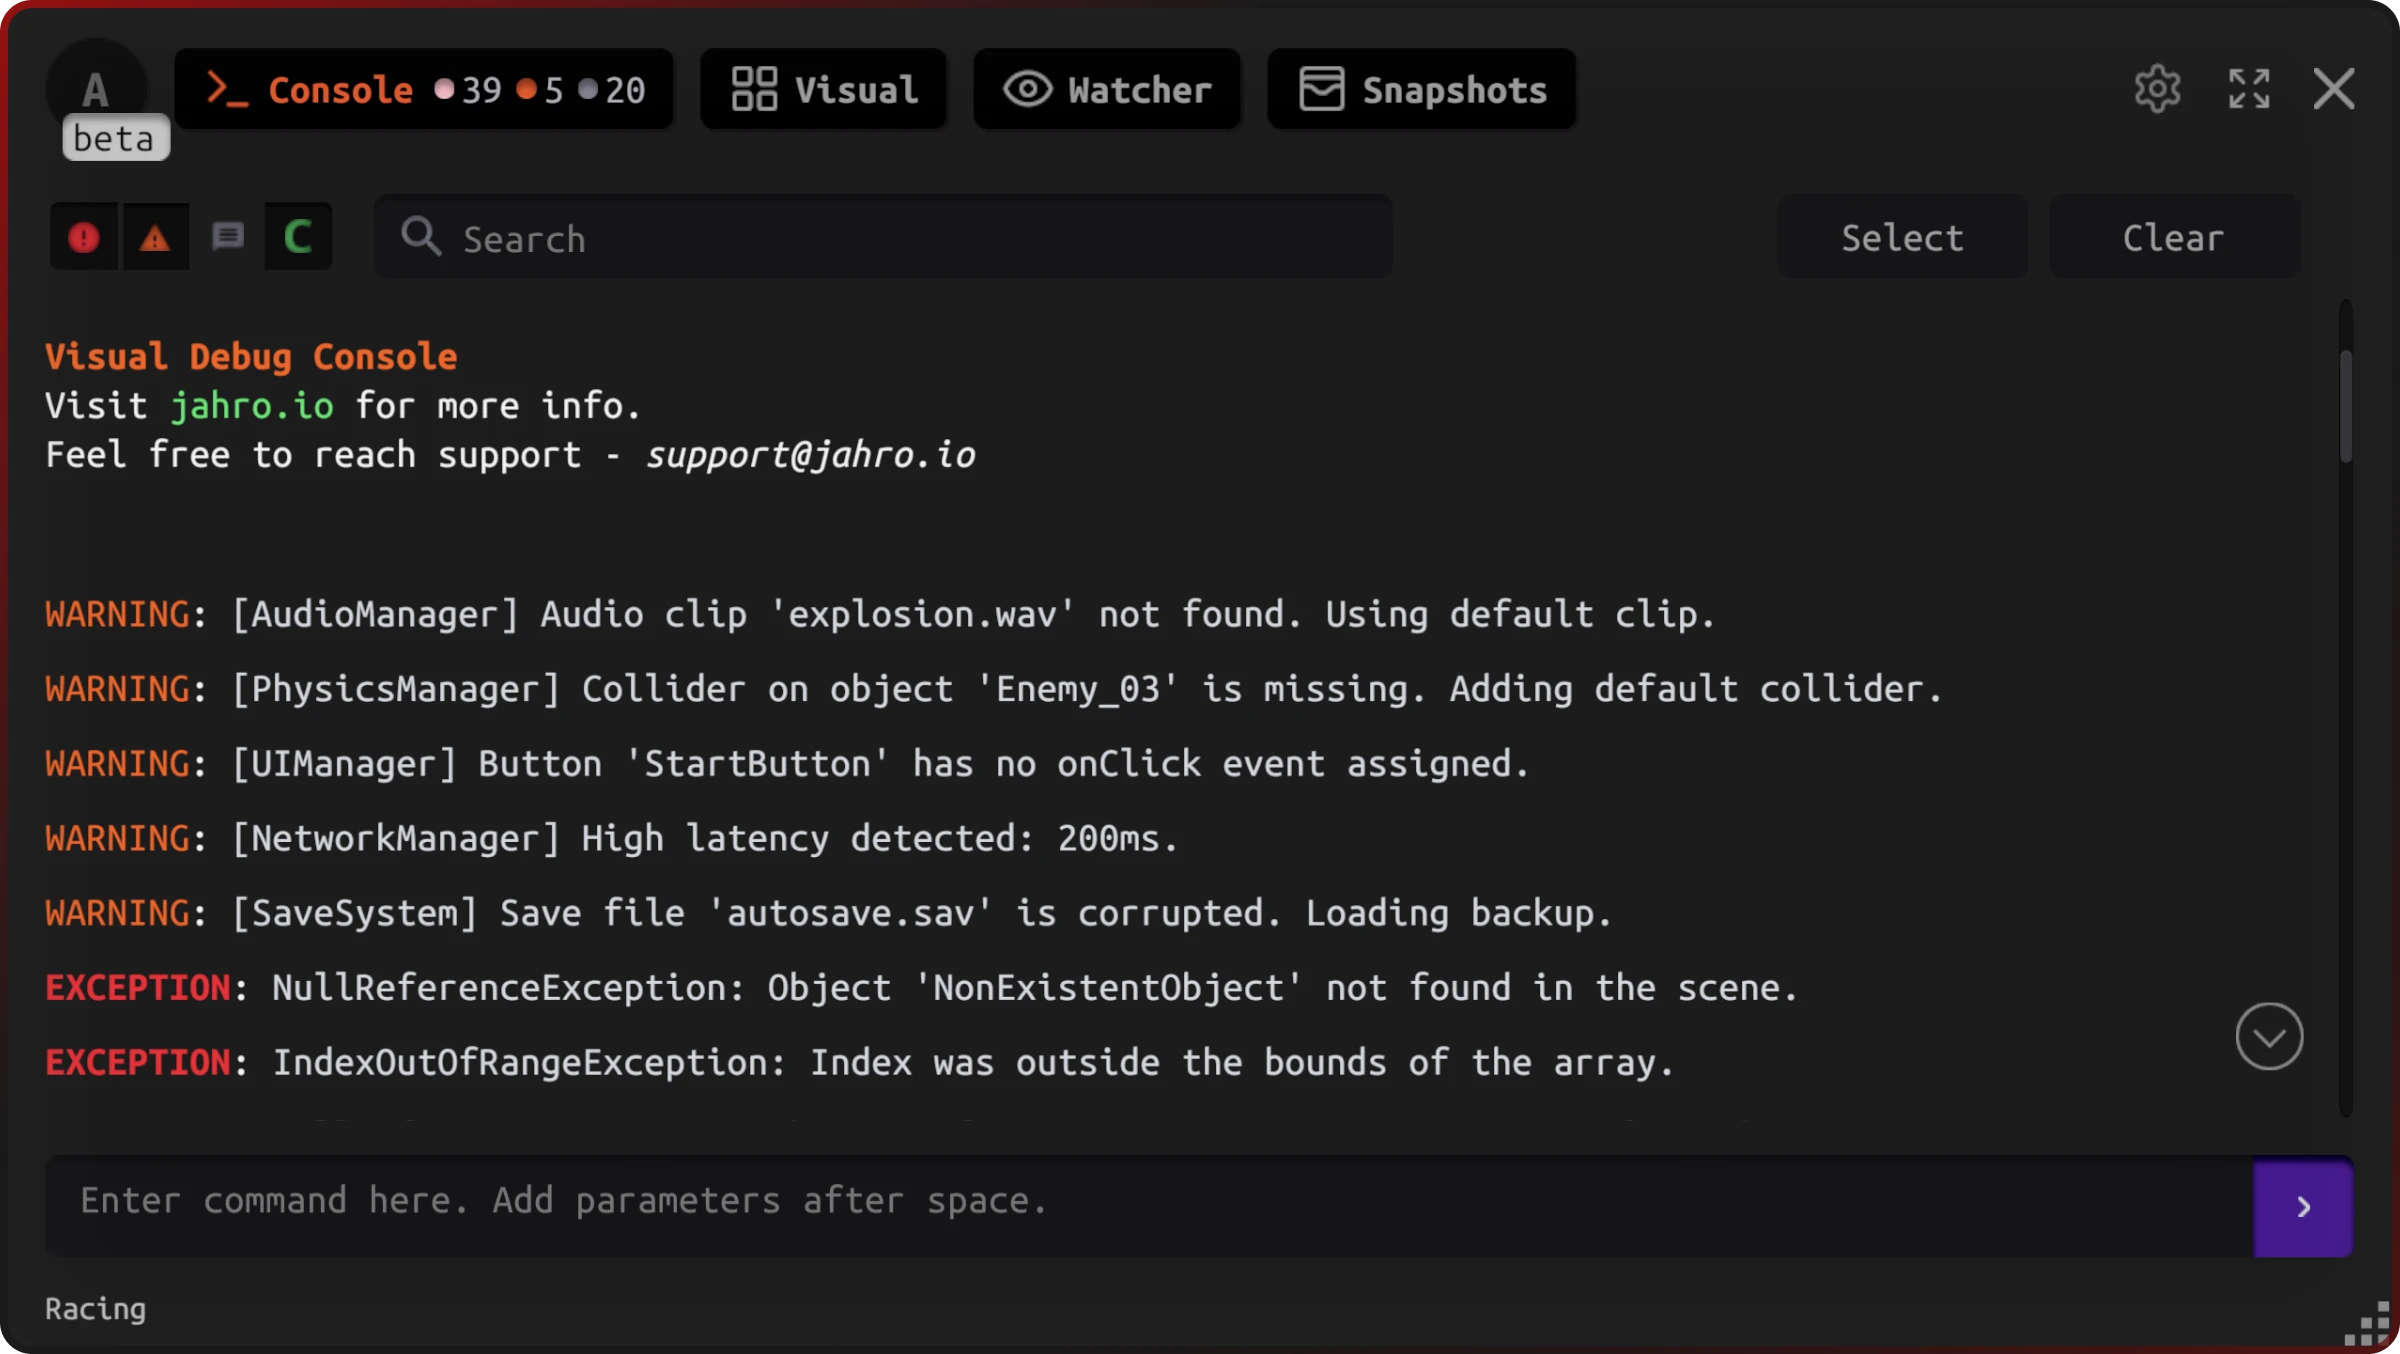Toggle the debug message filter icon
The height and width of the screenshot is (1354, 2400).
click(x=228, y=237)
